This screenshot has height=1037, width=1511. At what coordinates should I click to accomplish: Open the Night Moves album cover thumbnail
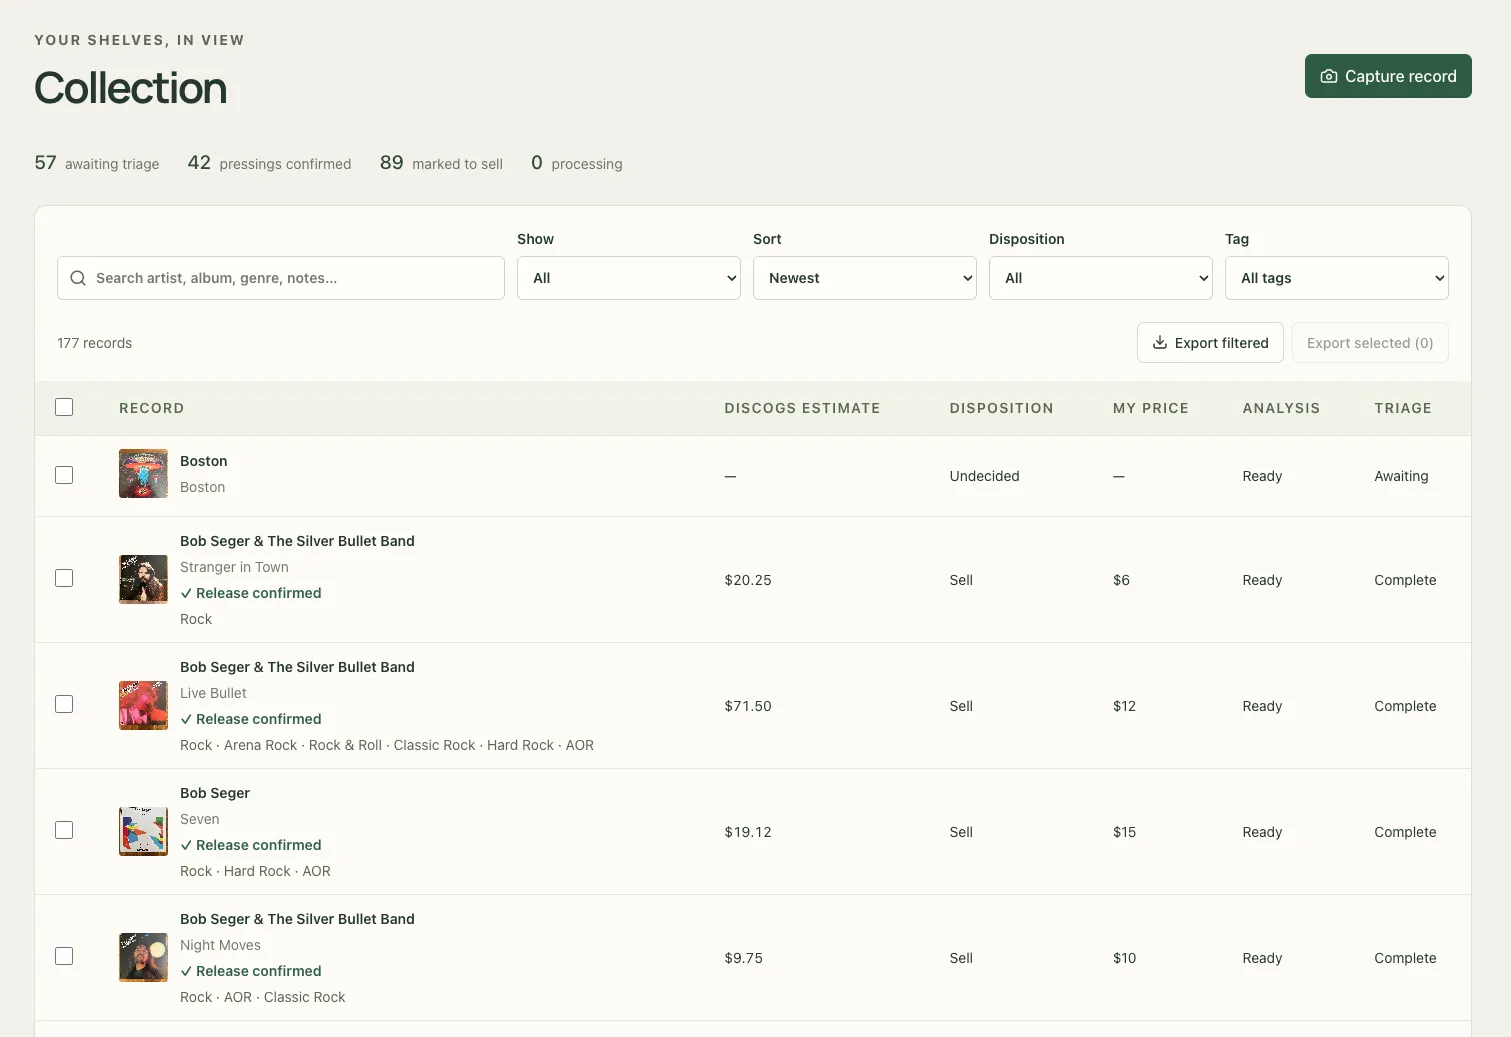(x=143, y=957)
